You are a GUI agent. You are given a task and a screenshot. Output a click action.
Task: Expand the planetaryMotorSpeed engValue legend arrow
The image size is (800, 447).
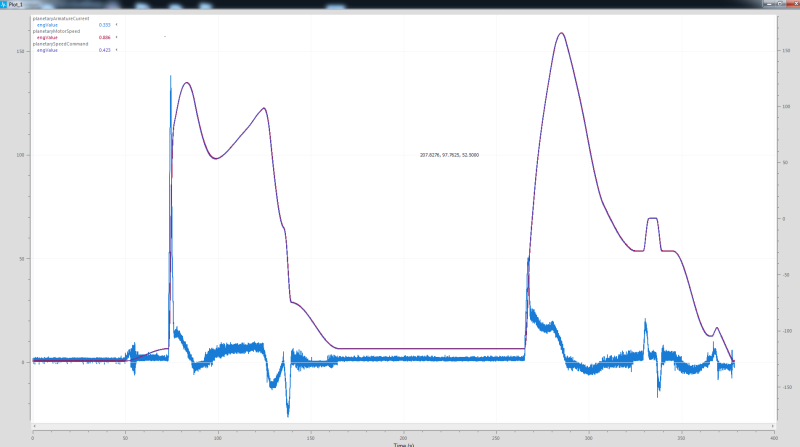[x=116, y=37]
